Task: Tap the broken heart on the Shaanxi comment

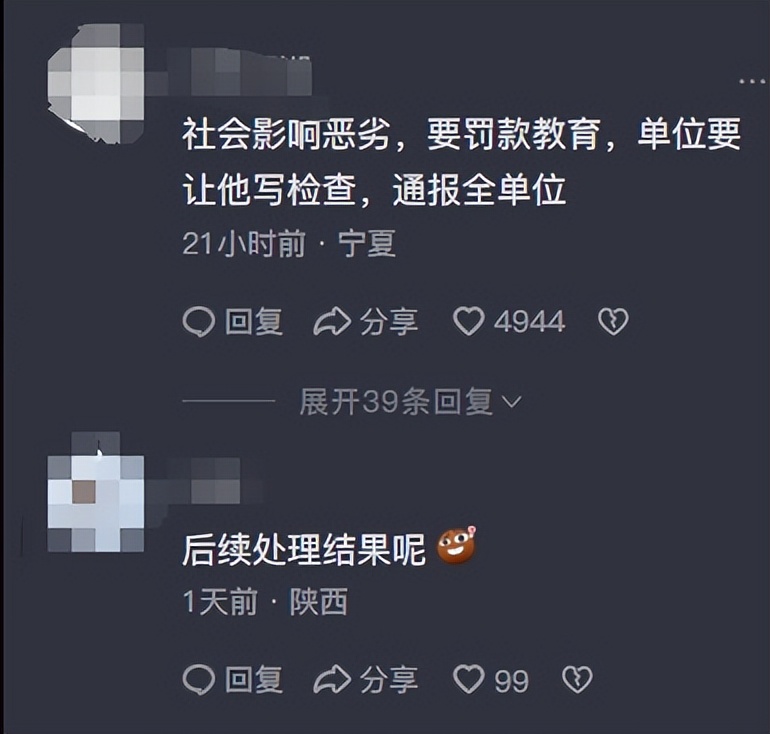Action: 577,680
